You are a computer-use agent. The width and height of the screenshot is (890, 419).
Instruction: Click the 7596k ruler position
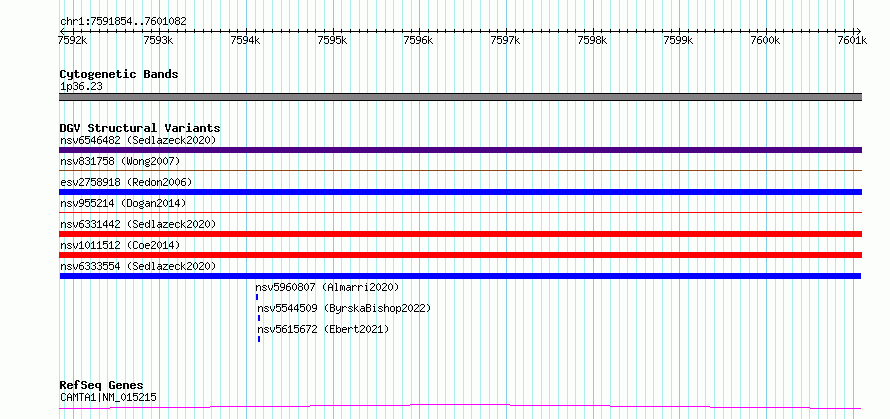[419, 40]
